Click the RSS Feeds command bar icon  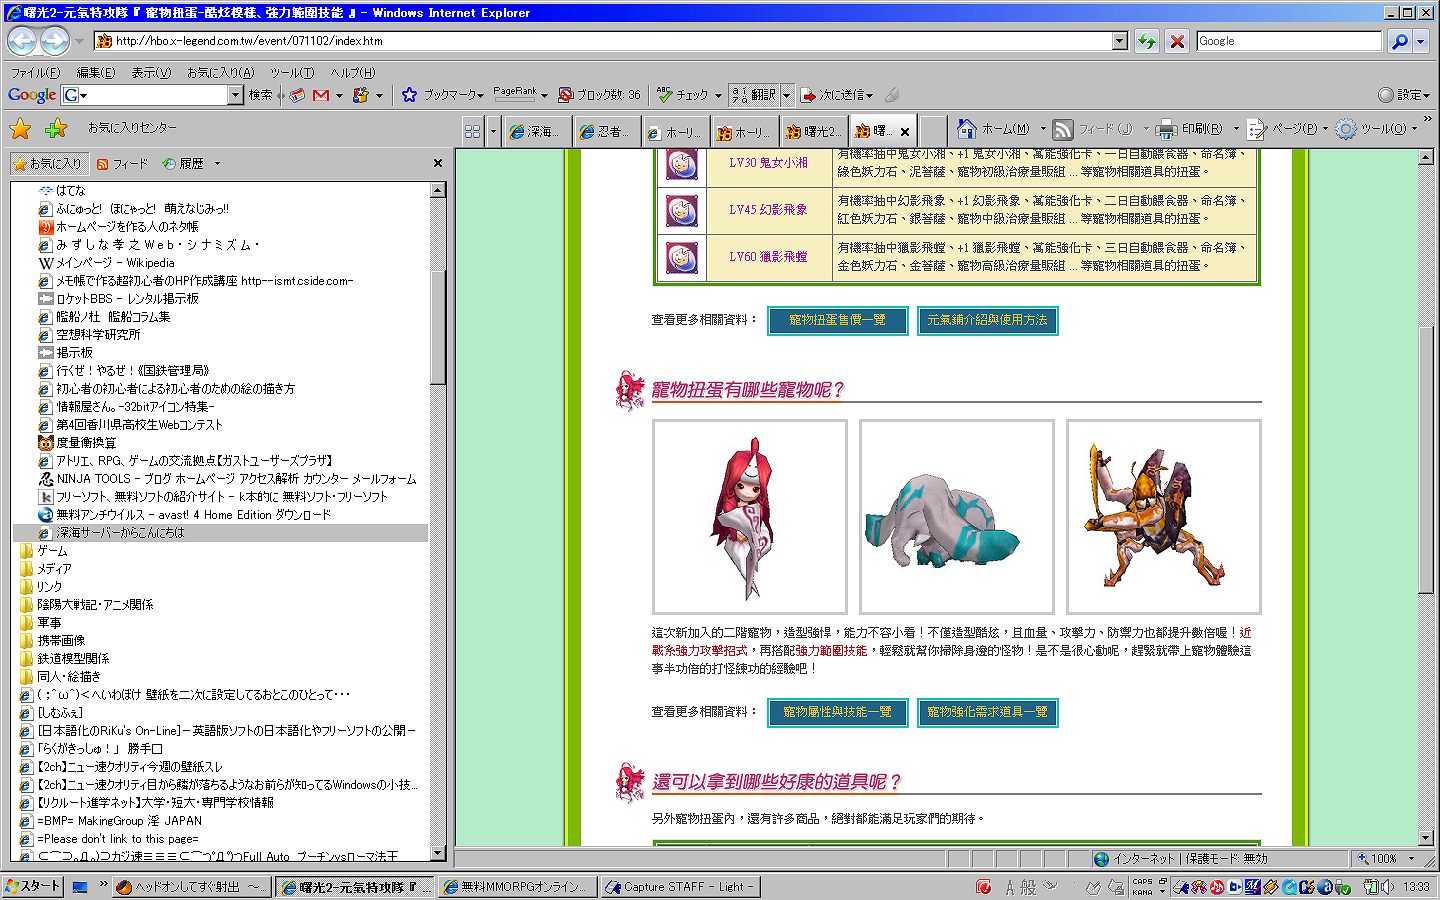pyautogui.click(x=1063, y=129)
